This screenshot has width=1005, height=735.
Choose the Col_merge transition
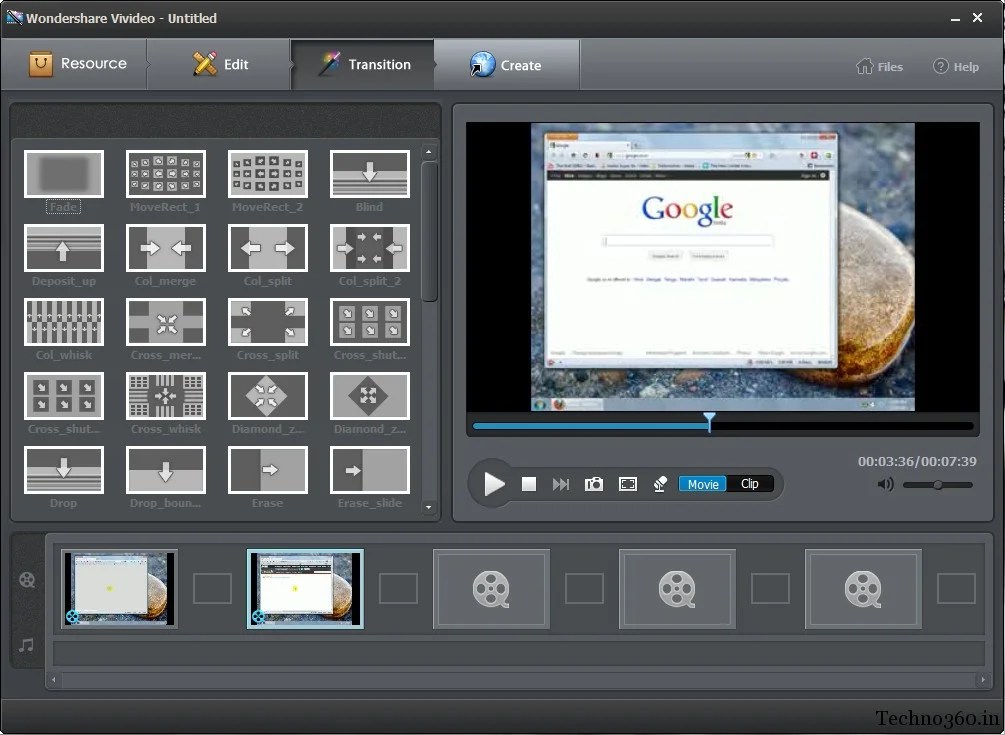point(165,248)
